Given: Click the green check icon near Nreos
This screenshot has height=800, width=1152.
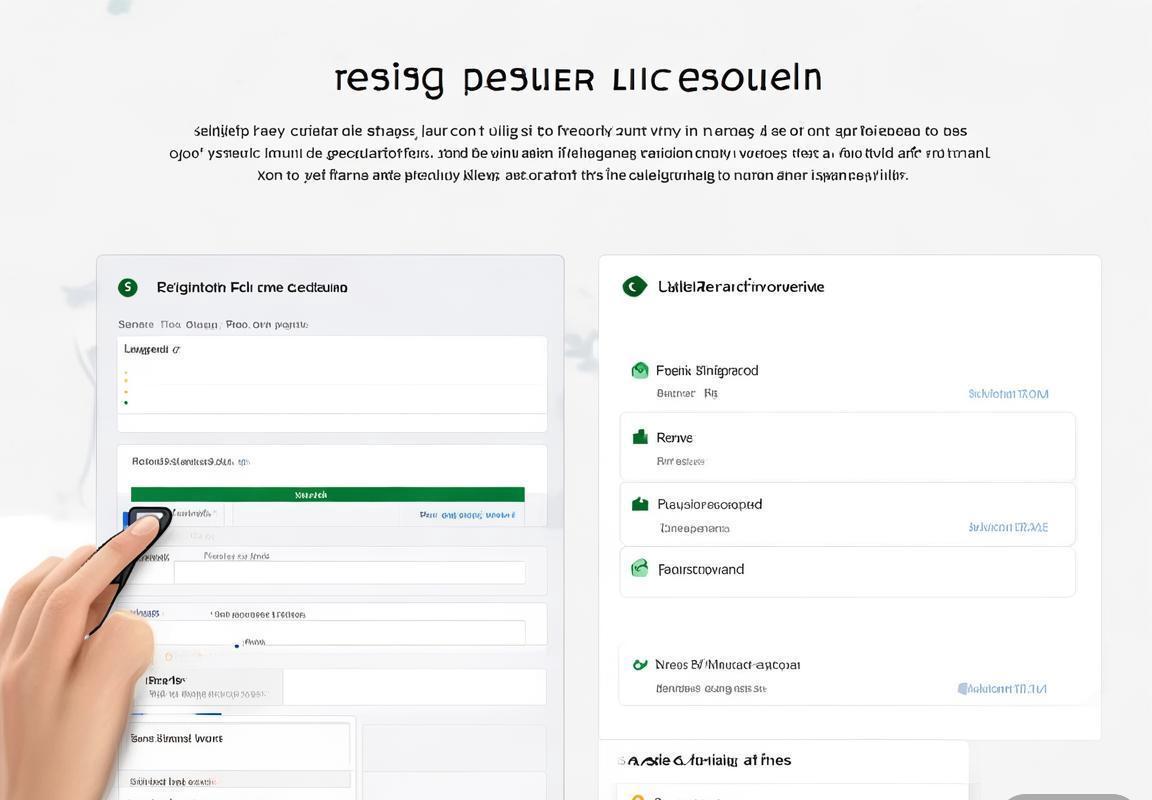Looking at the screenshot, I should (640, 664).
